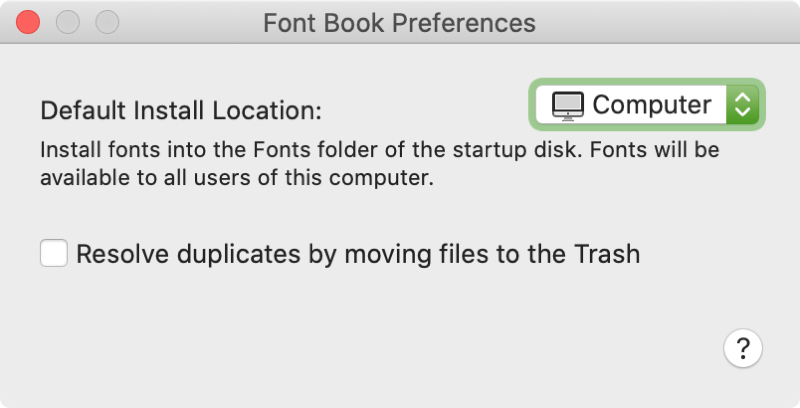Click the 'moving files to the Trash' label
Screen dimensions: 800x408
click(x=492, y=254)
